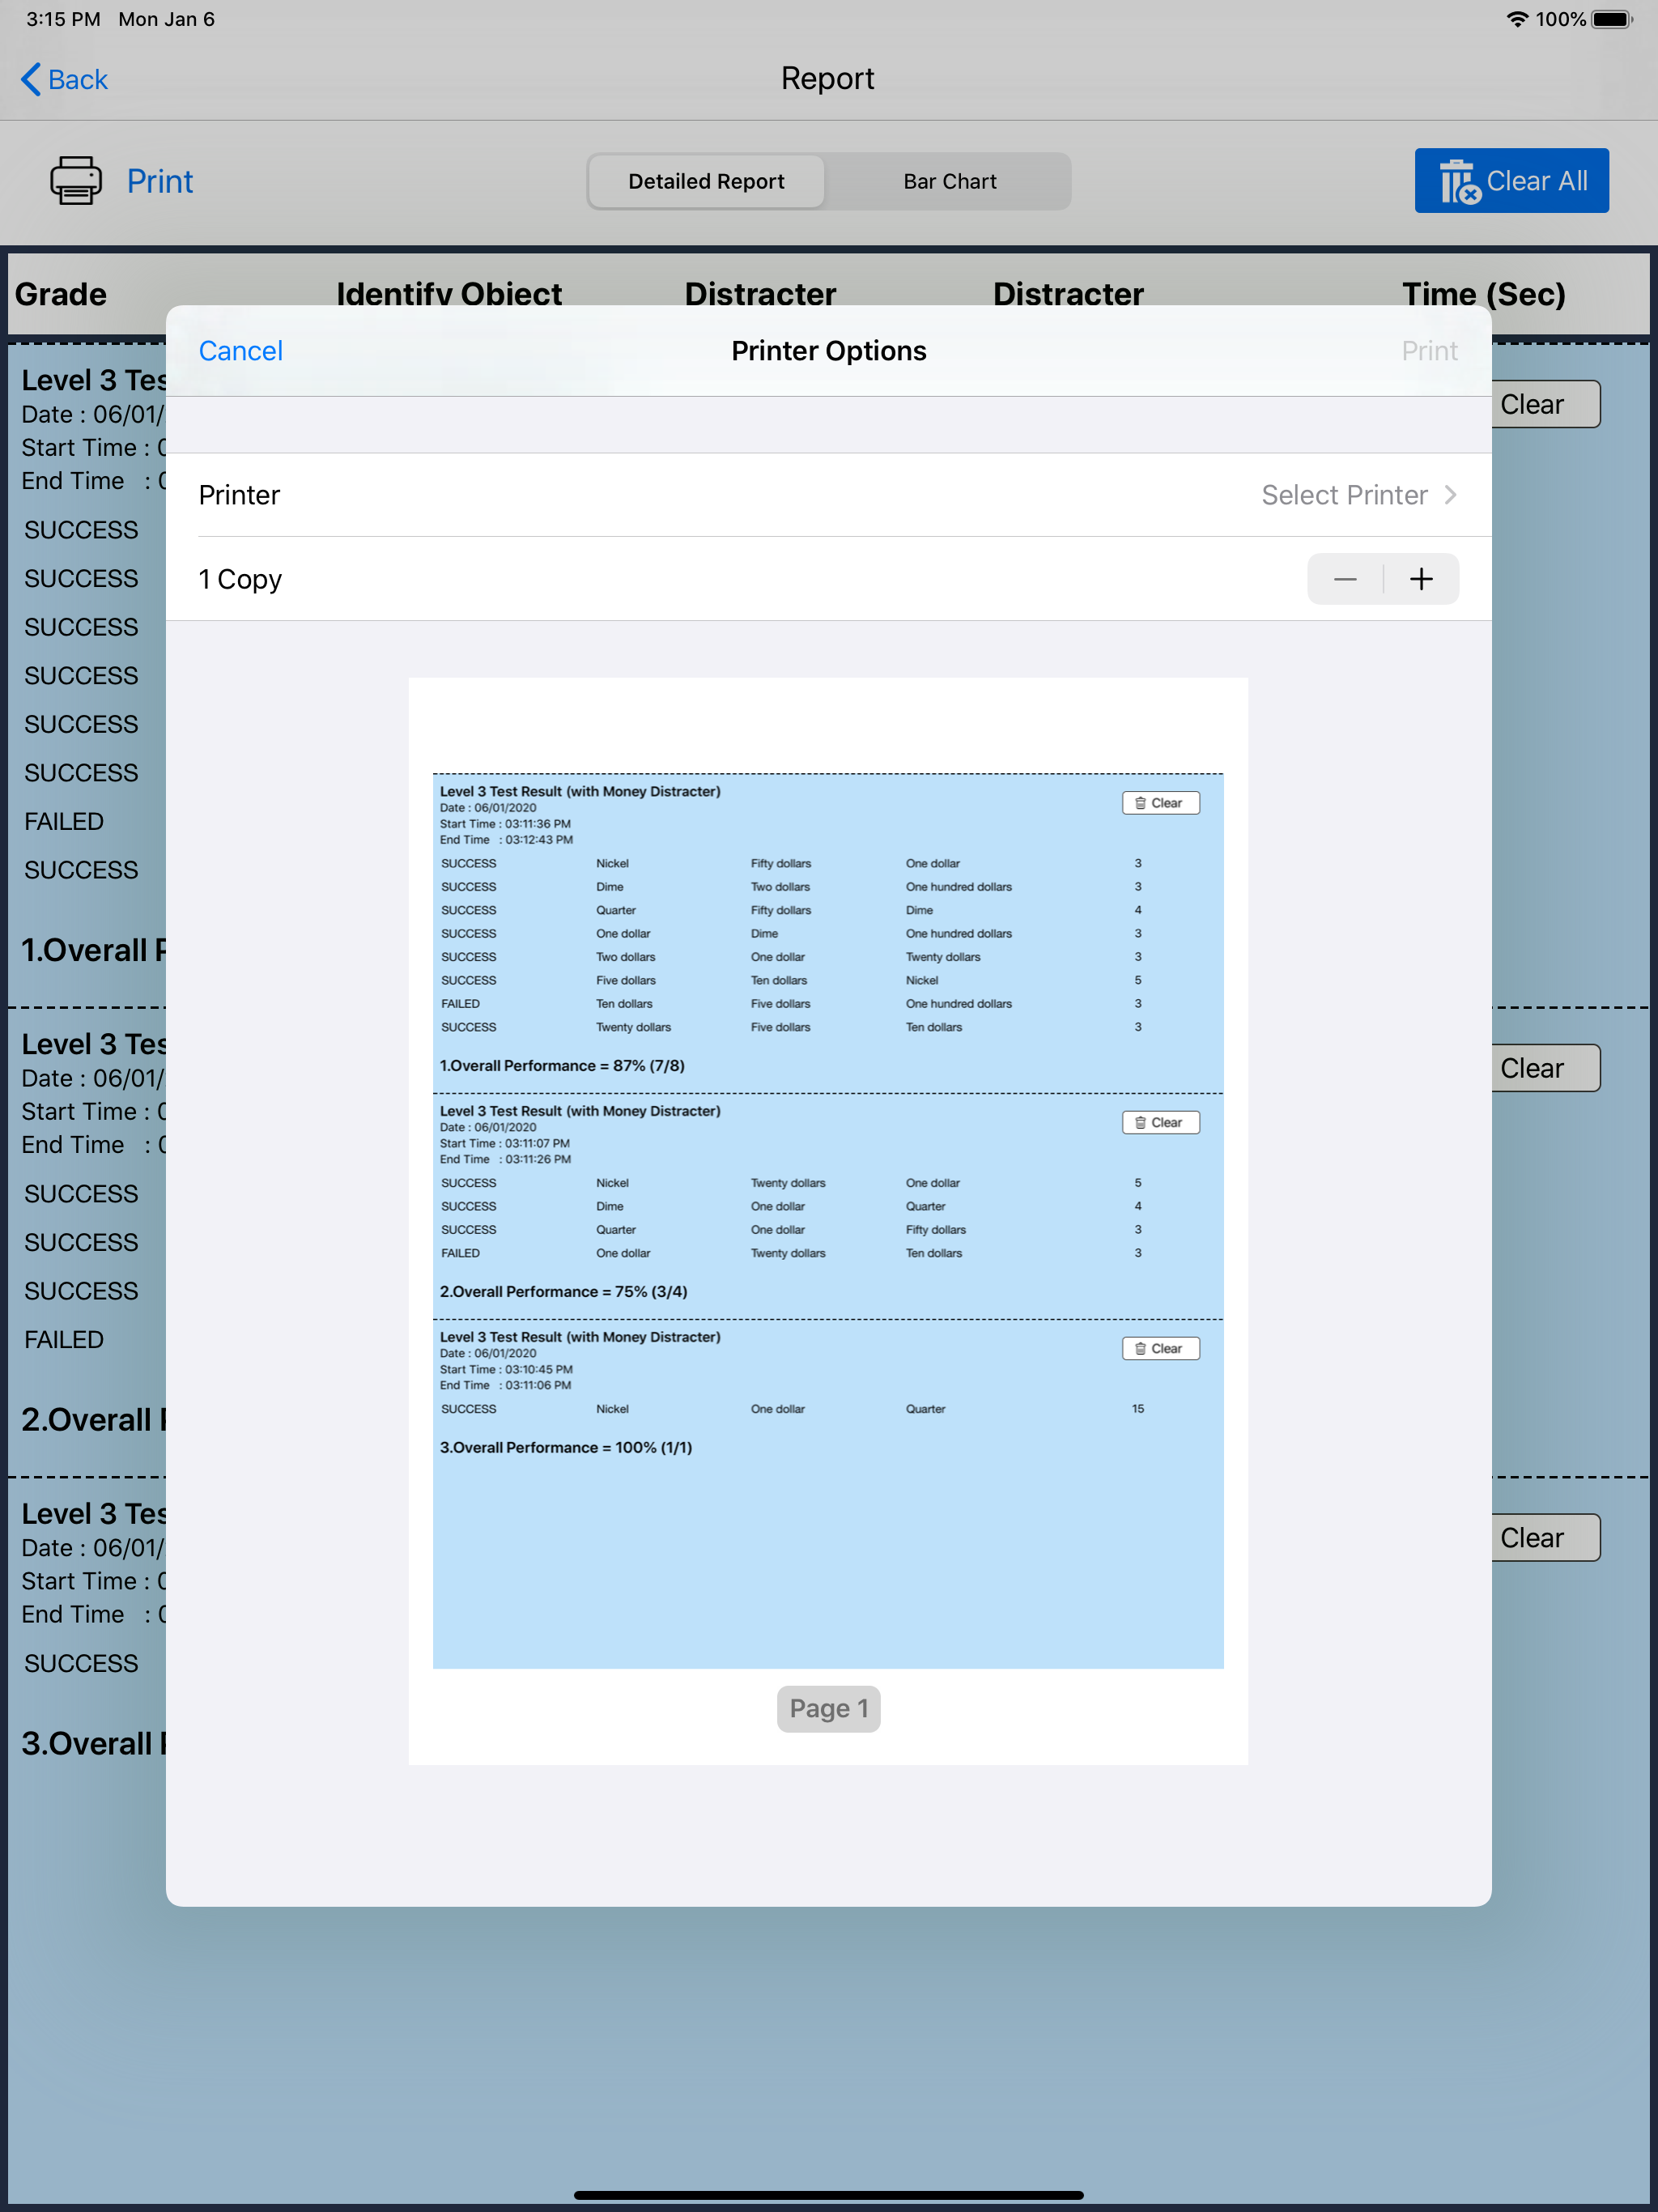Go back using the Back chevron
1658x2212 pixels.
coord(31,79)
